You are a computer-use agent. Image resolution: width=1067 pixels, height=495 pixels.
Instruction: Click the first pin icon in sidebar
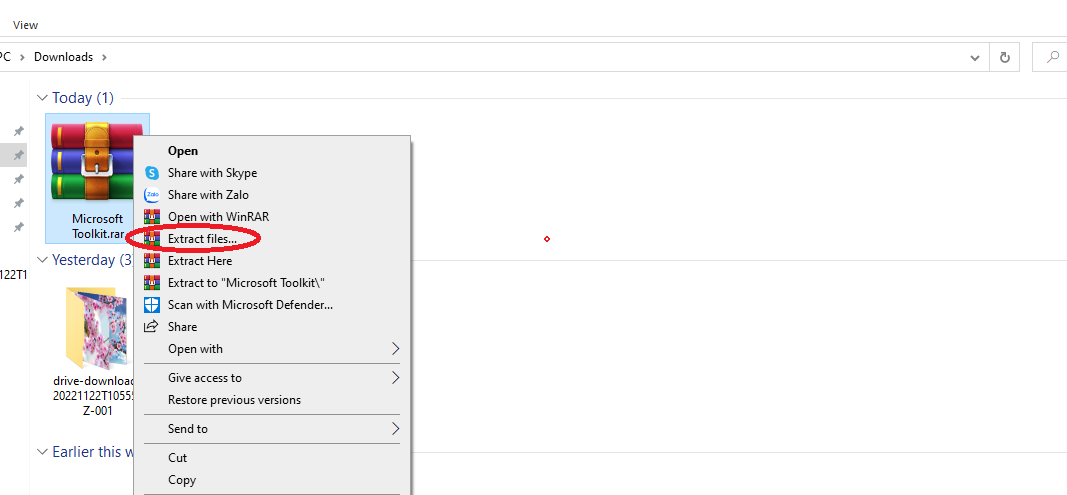pos(19,131)
